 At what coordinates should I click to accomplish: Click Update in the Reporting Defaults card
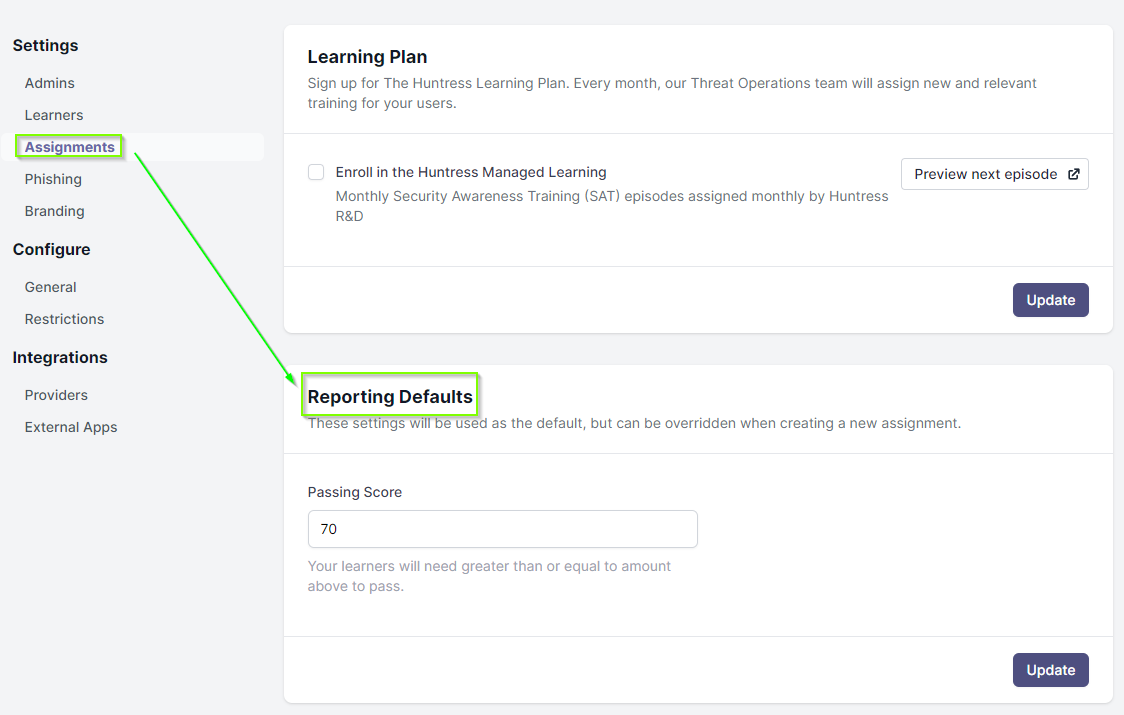[x=1050, y=670]
